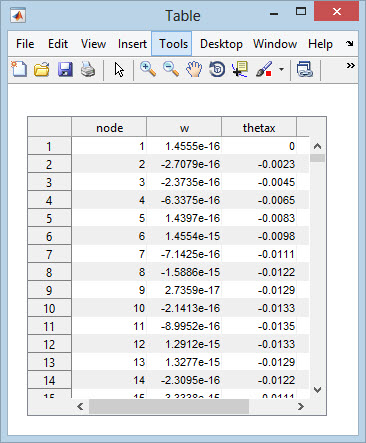Click the New Figure icon
This screenshot has width=366, height=443.
(19, 69)
